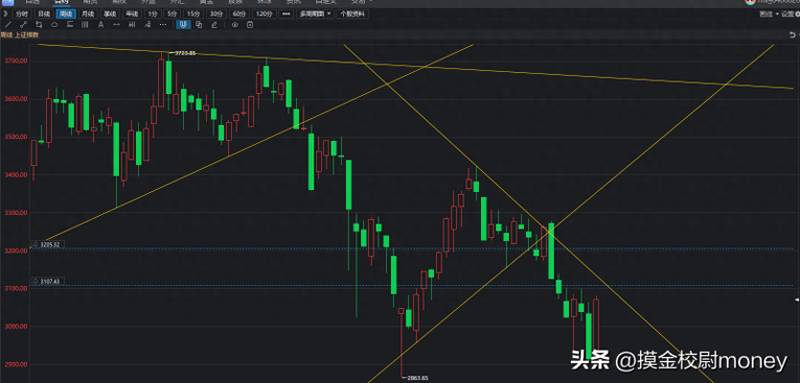Pick the text annotation 'A' tool

(x=101, y=24)
